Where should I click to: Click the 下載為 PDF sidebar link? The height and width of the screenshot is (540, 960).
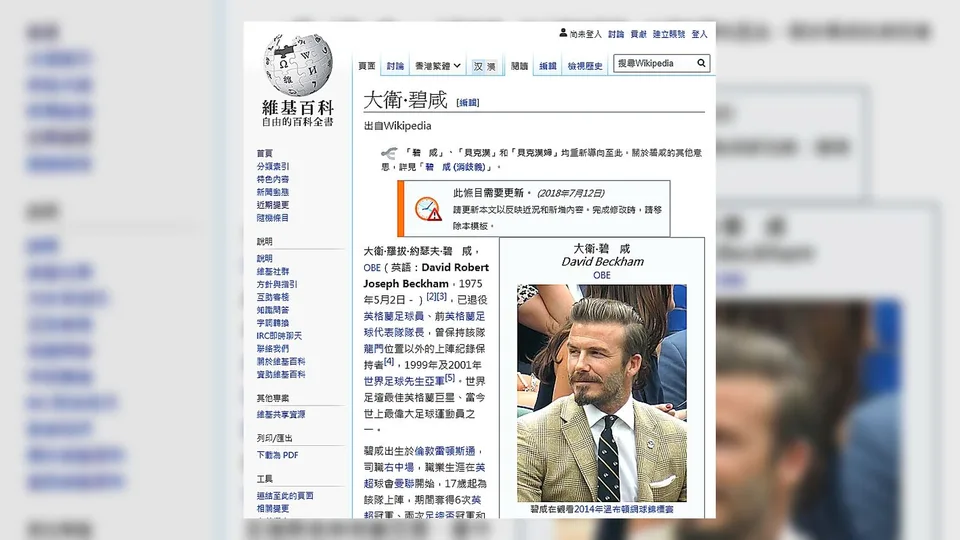coord(277,455)
